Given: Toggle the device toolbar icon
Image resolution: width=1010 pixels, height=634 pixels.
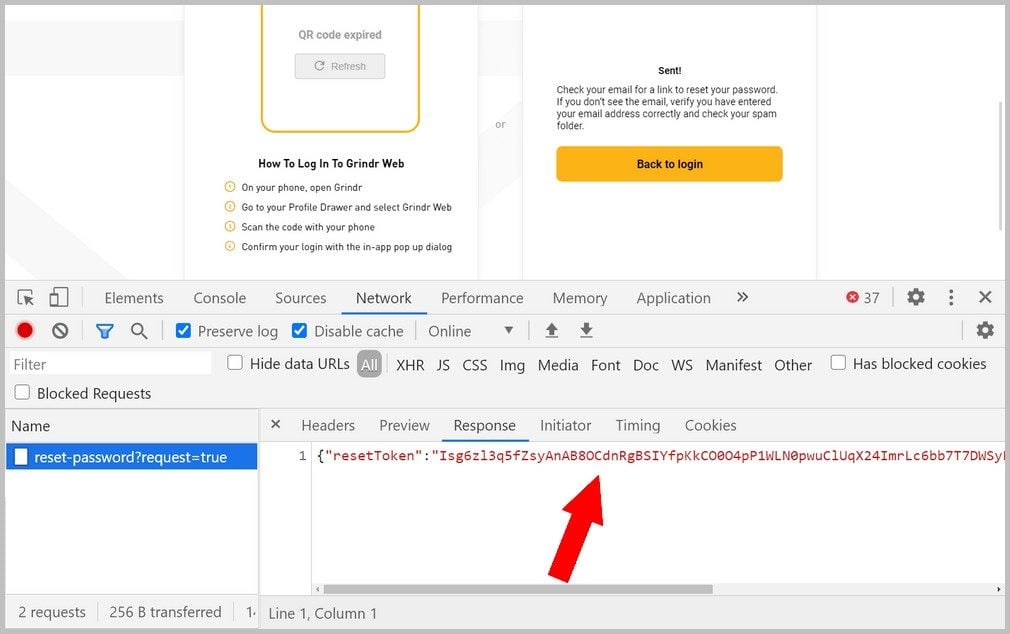Looking at the screenshot, I should tap(59, 297).
